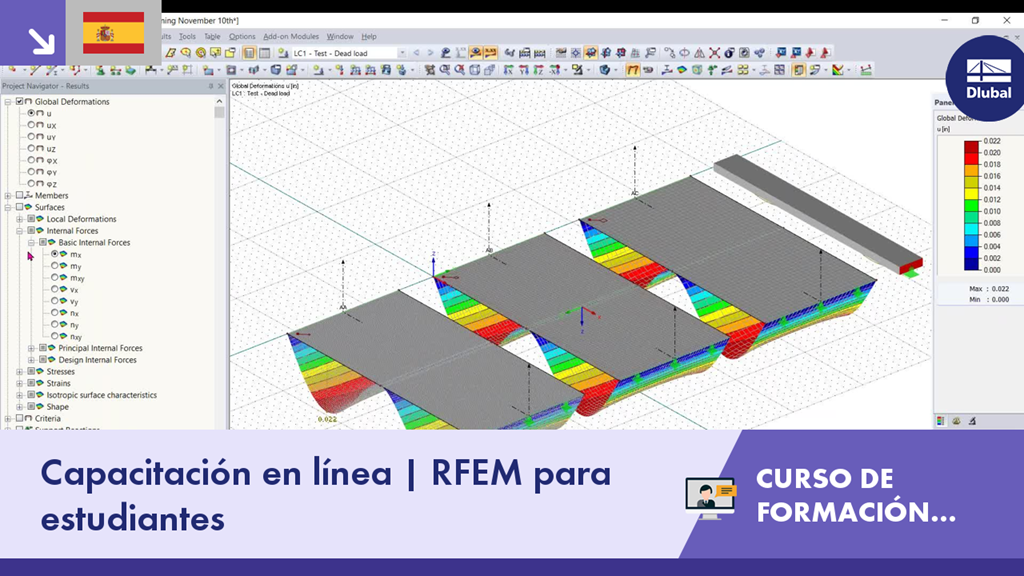This screenshot has height=576, width=1024.
Task: Expand the Members tree node
Action: [x=8, y=196]
